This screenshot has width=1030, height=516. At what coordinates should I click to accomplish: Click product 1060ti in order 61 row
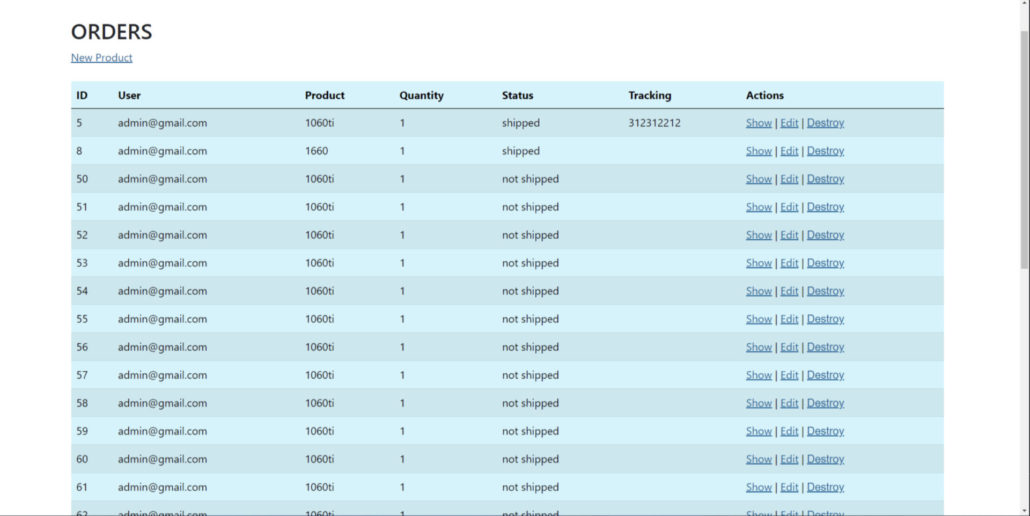pos(319,487)
